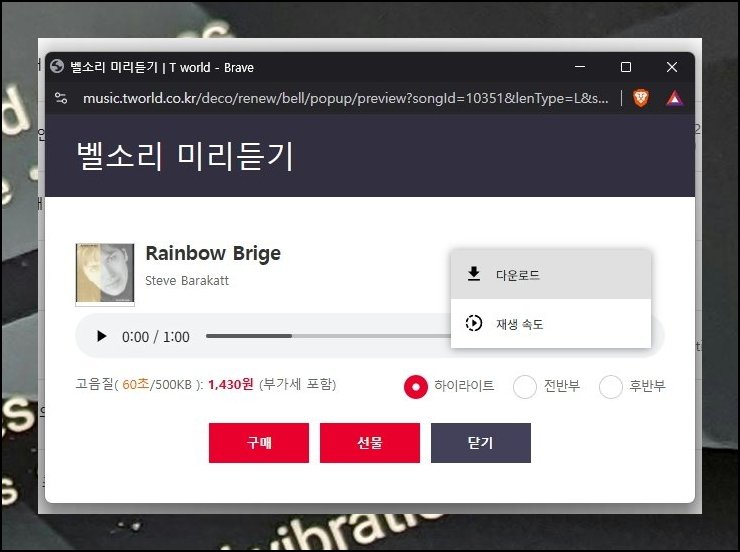Click the 60초 duration text
The image size is (740, 552).
tap(135, 385)
